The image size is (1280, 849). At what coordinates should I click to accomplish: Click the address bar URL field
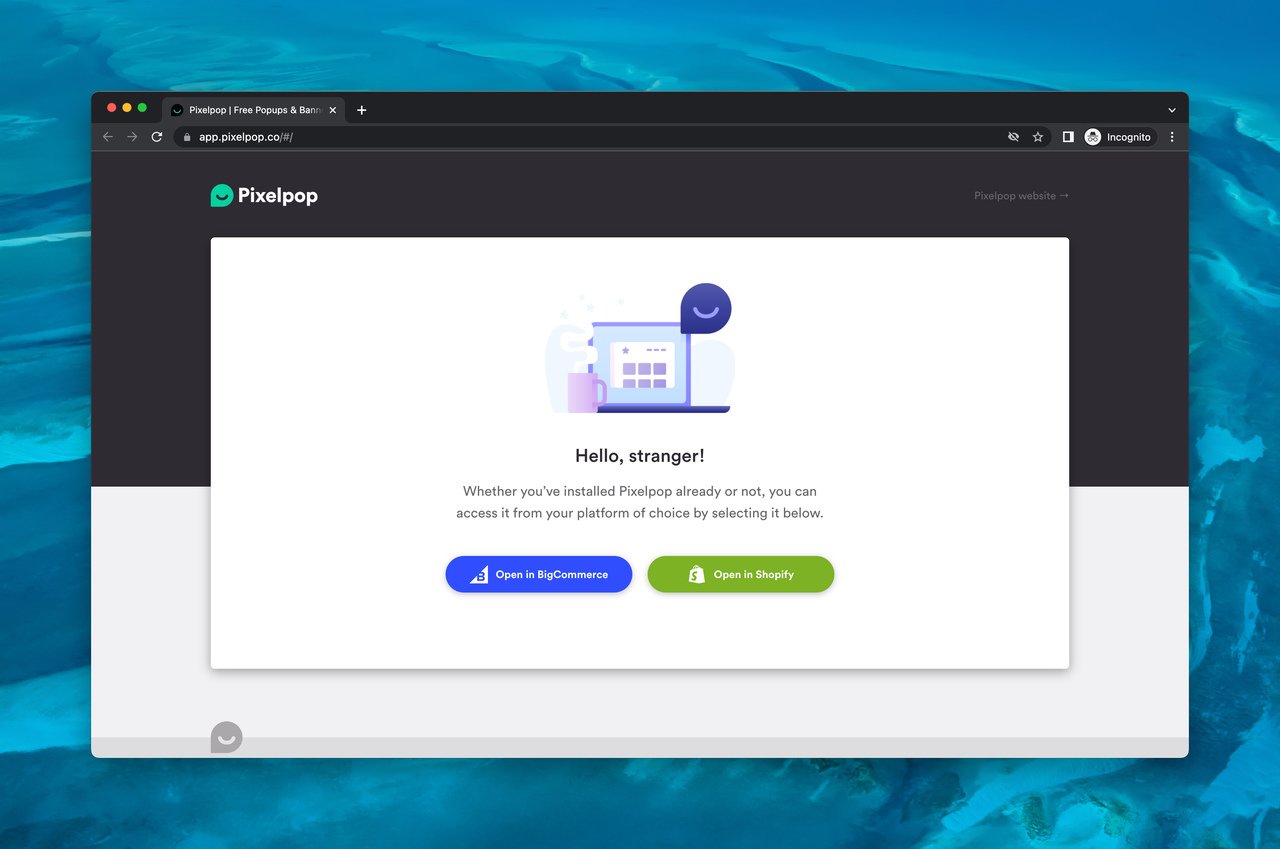[610, 137]
